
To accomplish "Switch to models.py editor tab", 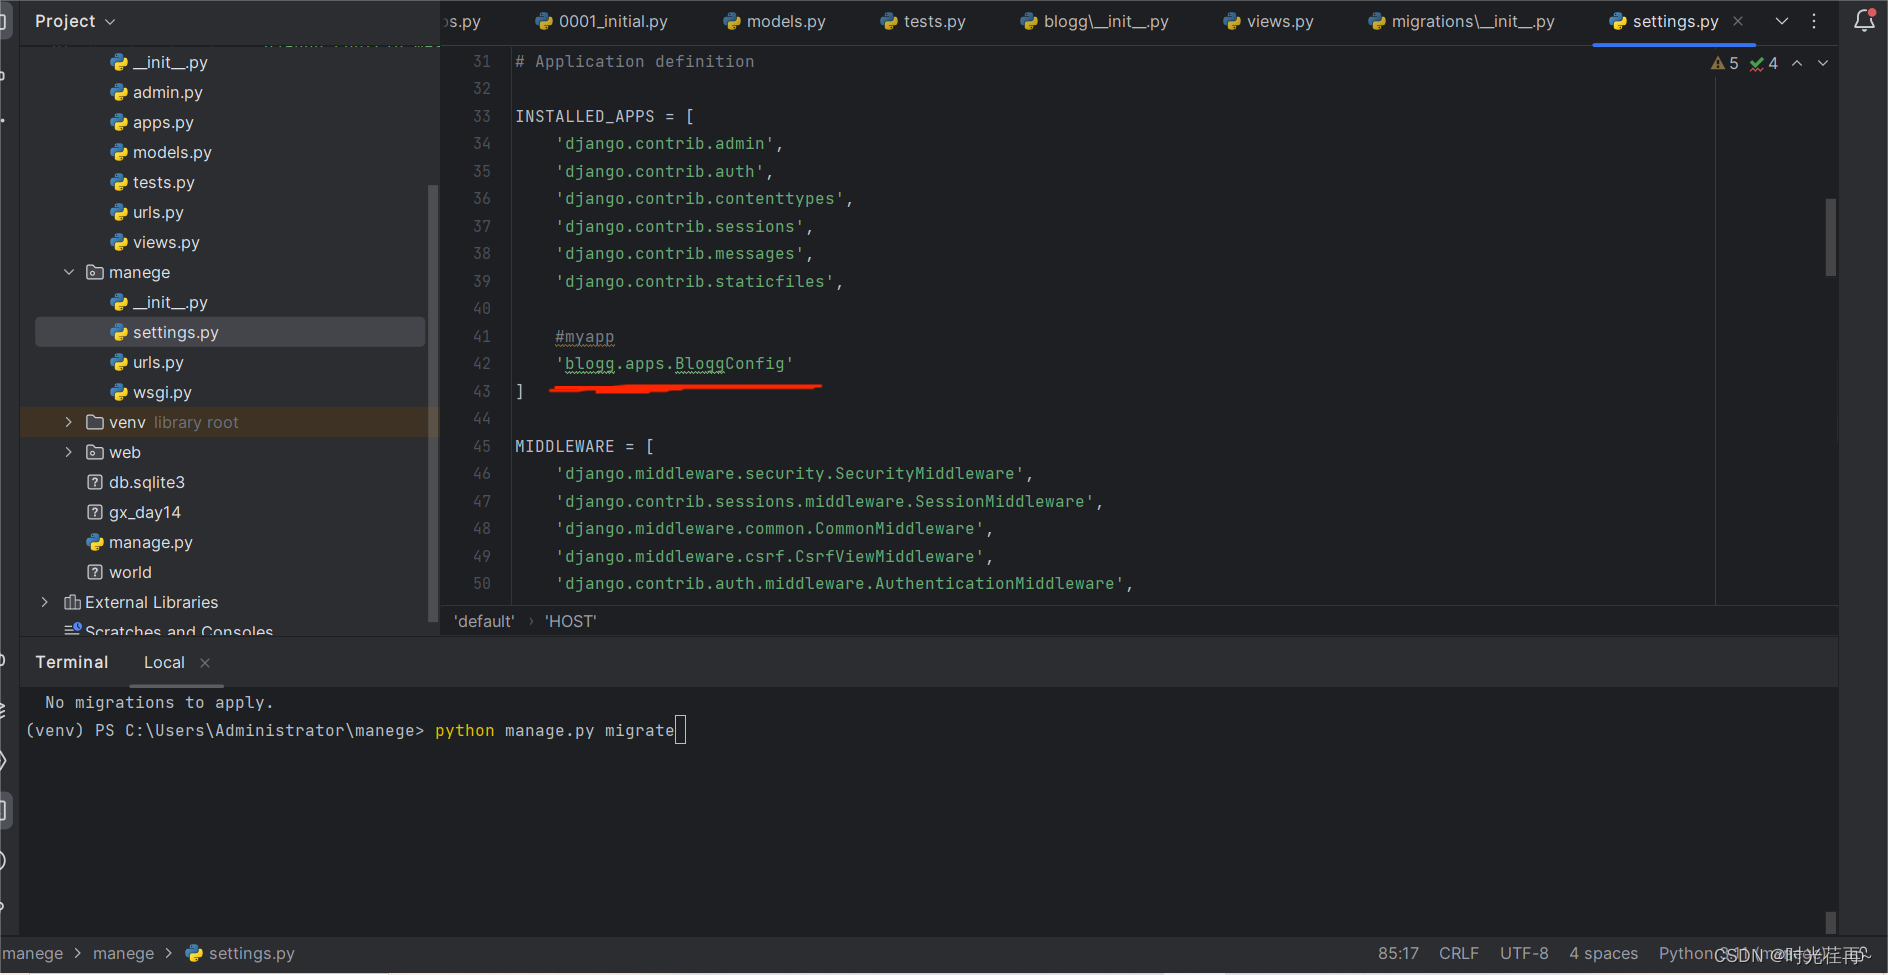I will (x=774, y=21).
